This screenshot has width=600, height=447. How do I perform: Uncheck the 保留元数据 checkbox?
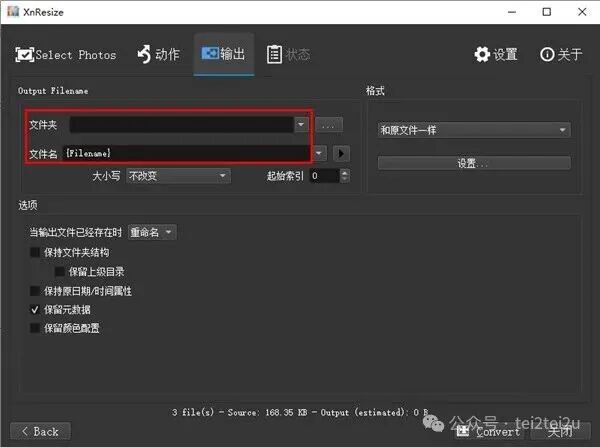pyautogui.click(x=35, y=309)
